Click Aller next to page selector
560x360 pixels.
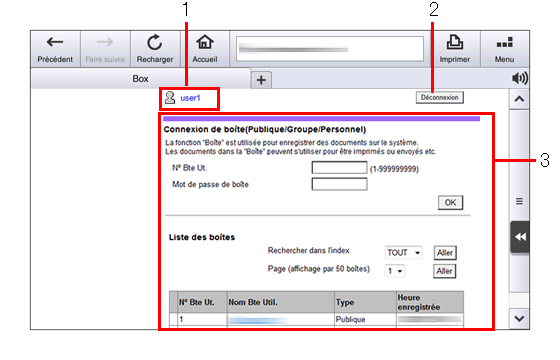pos(445,271)
